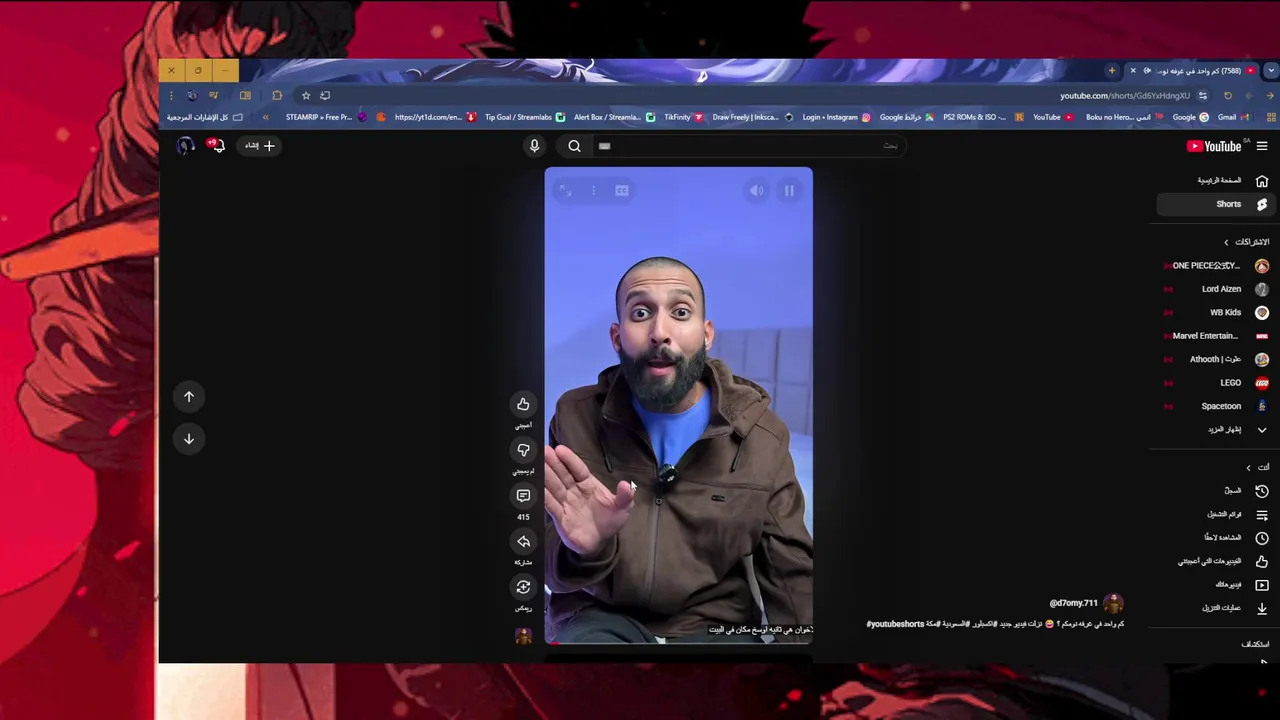This screenshot has height=720, width=1280.
Task: Open the browser extensions puzzle icon
Action: pos(277,96)
